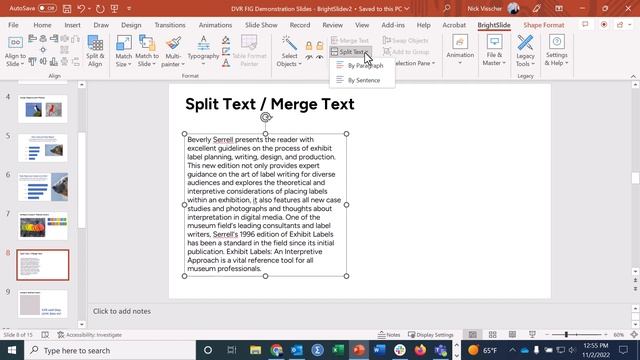
Task: Switch to the Design tab
Action: [131, 25]
